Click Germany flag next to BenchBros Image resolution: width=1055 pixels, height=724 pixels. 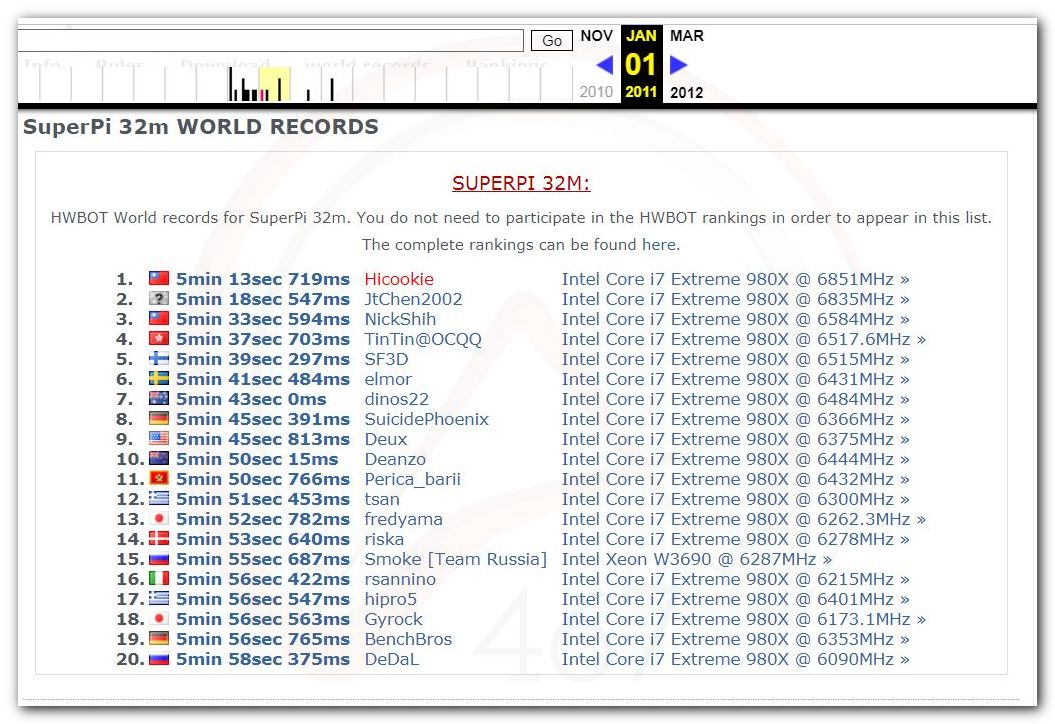click(159, 638)
